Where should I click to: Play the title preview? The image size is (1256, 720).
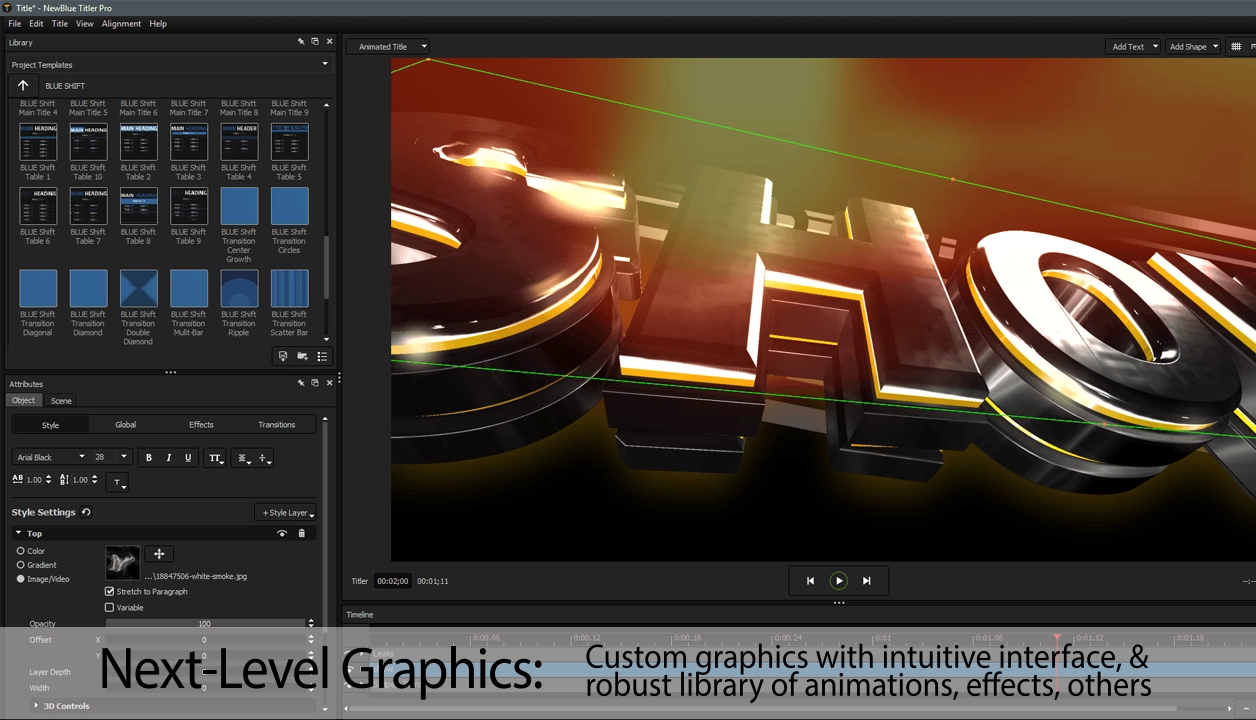coord(839,580)
